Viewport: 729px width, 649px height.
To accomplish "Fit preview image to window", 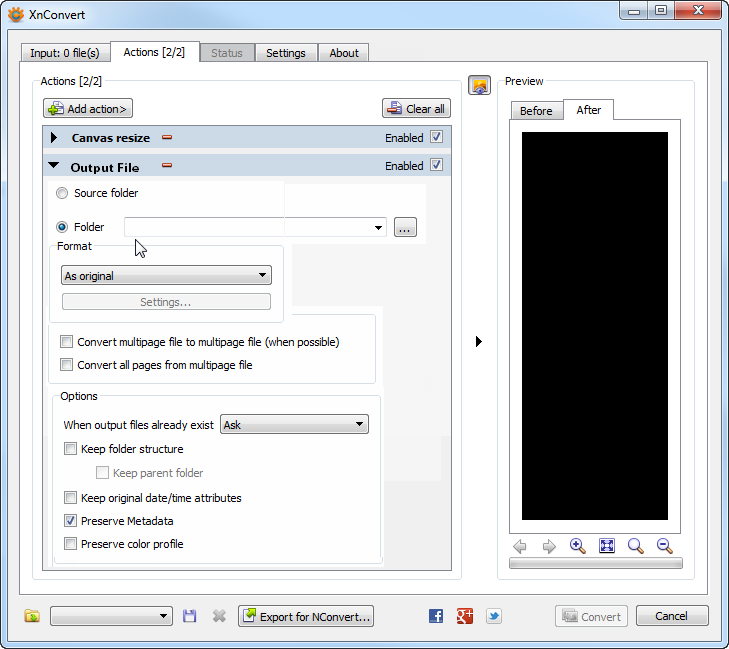I will pos(607,546).
